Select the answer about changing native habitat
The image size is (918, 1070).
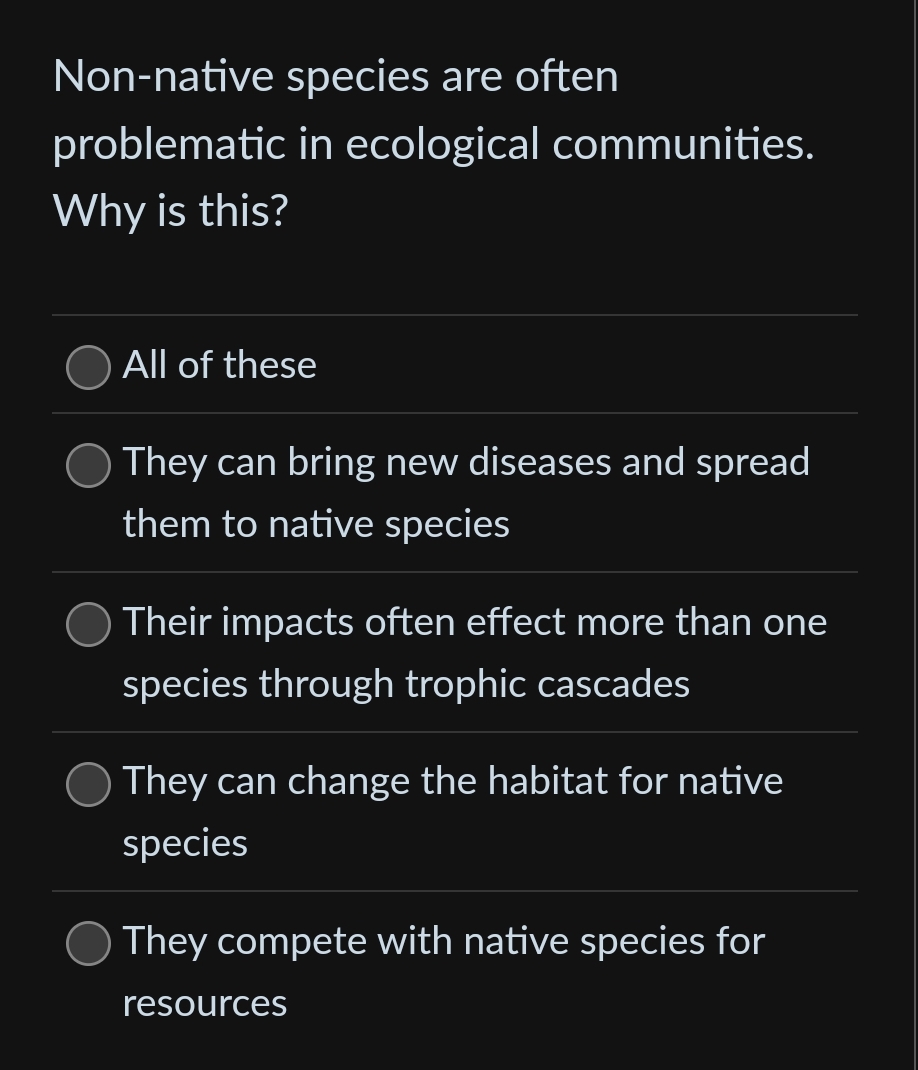pyautogui.click(x=88, y=784)
